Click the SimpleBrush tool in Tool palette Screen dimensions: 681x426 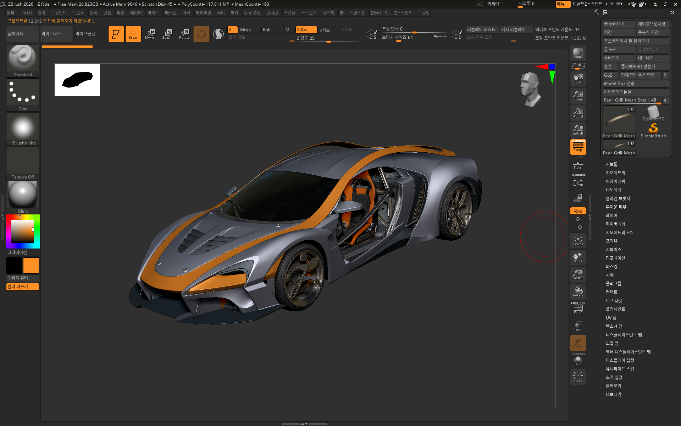655,128
